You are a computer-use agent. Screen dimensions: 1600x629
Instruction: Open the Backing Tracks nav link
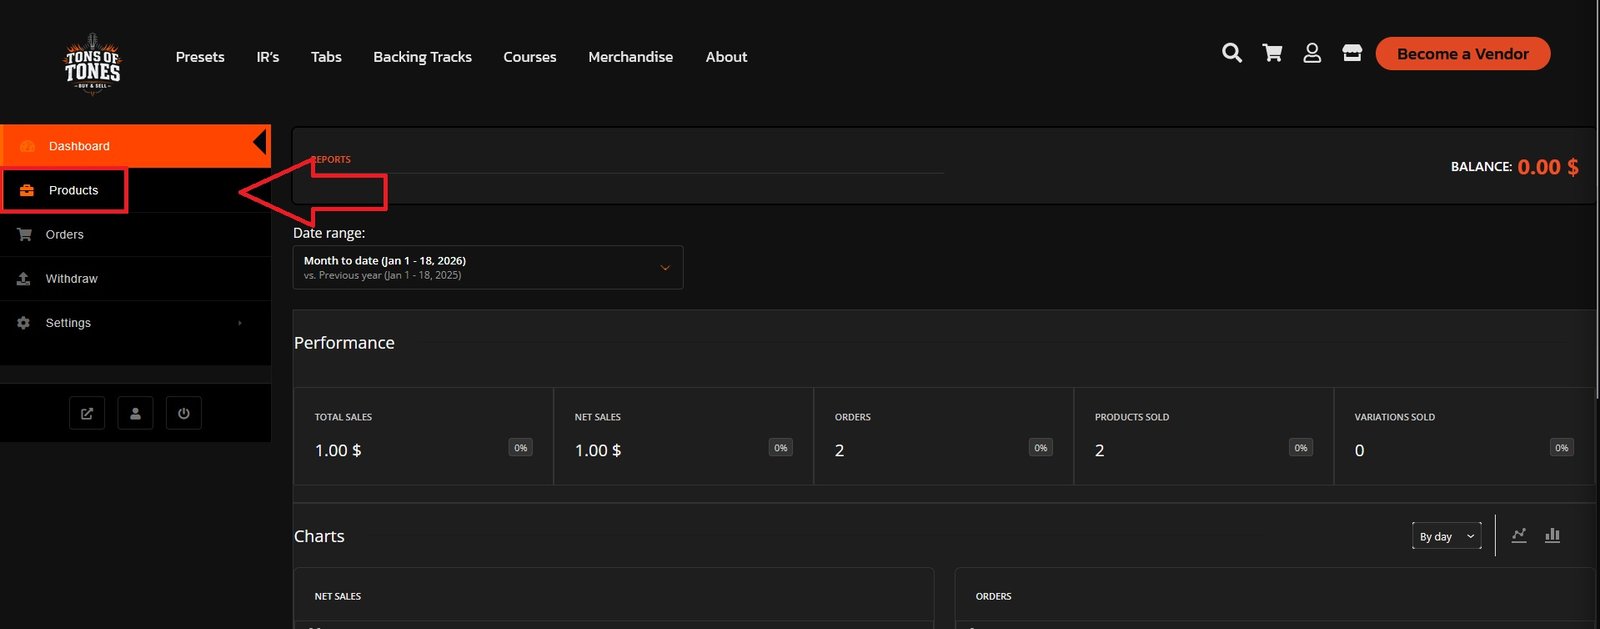pos(422,57)
